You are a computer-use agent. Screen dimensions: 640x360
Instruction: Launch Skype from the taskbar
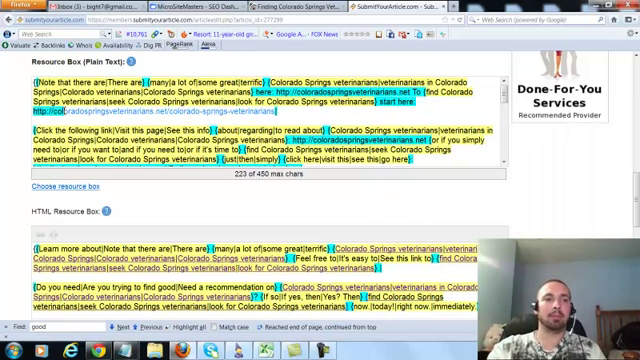211,350
